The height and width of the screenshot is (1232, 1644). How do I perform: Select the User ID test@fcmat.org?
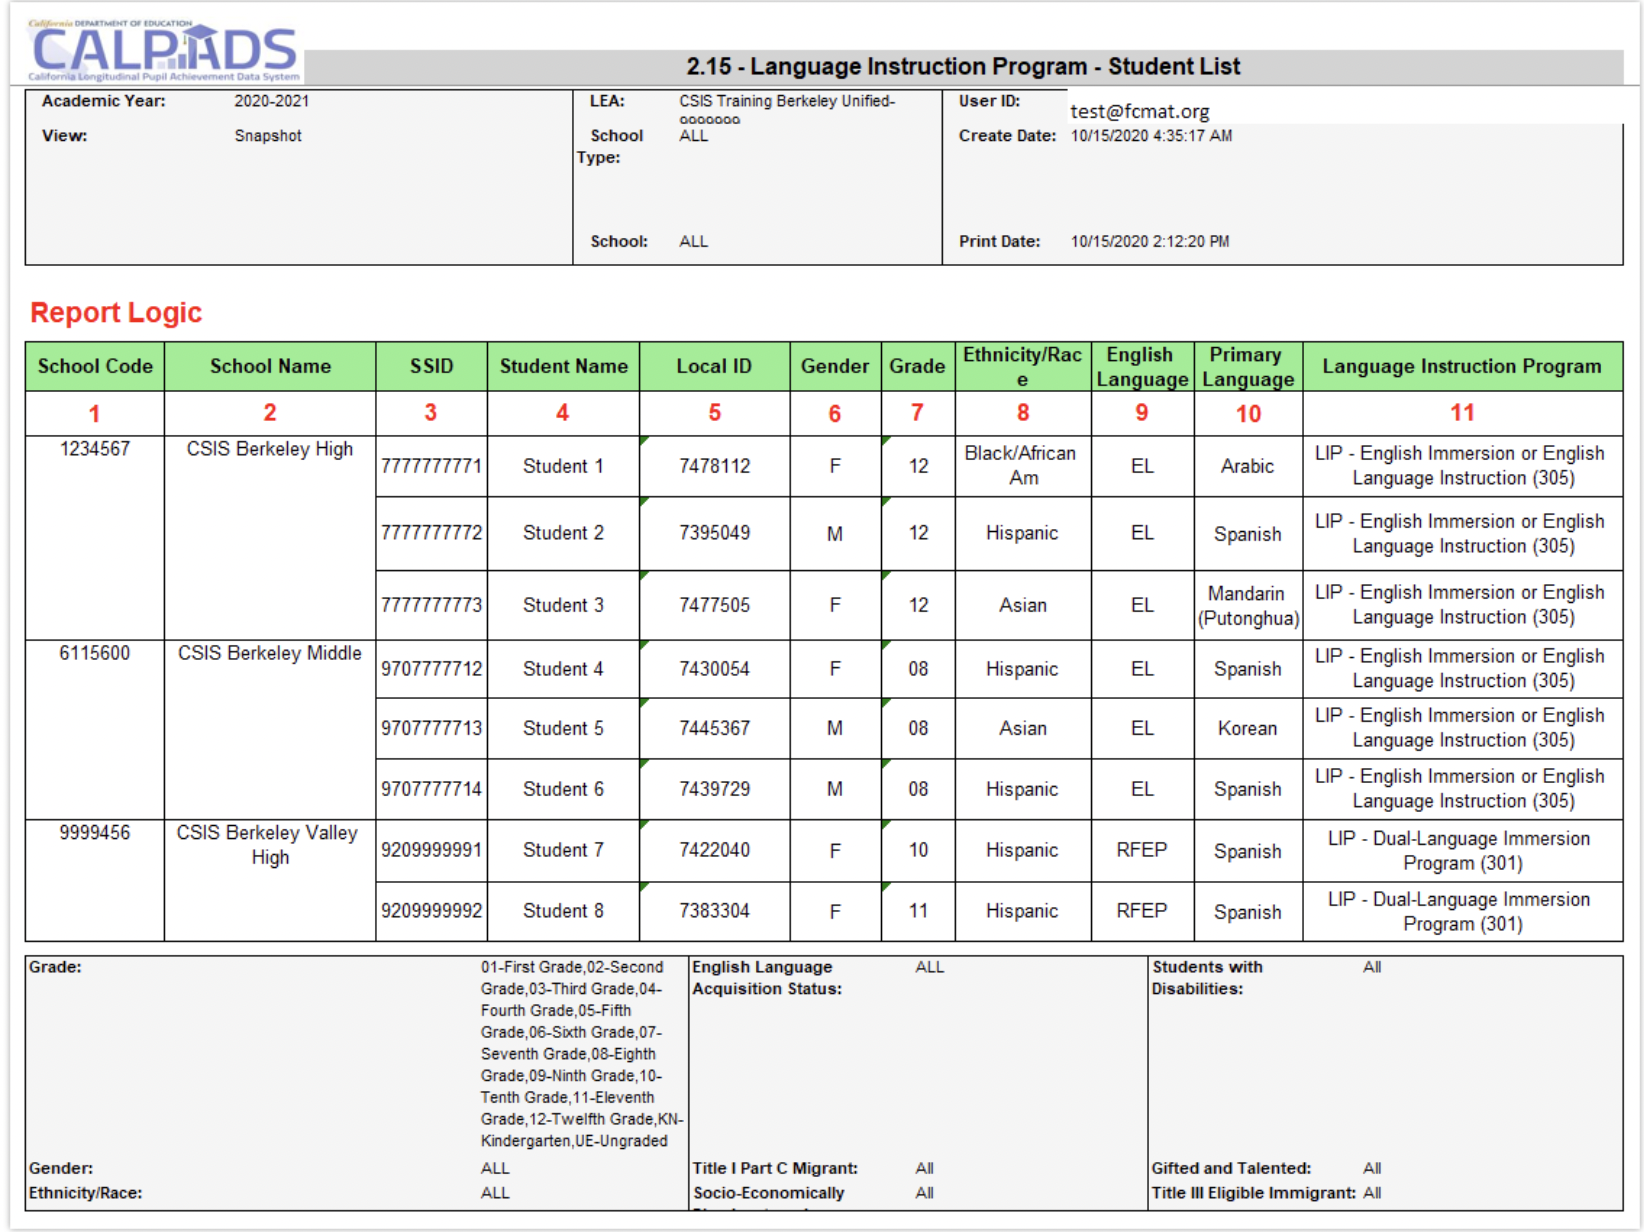pos(1140,111)
